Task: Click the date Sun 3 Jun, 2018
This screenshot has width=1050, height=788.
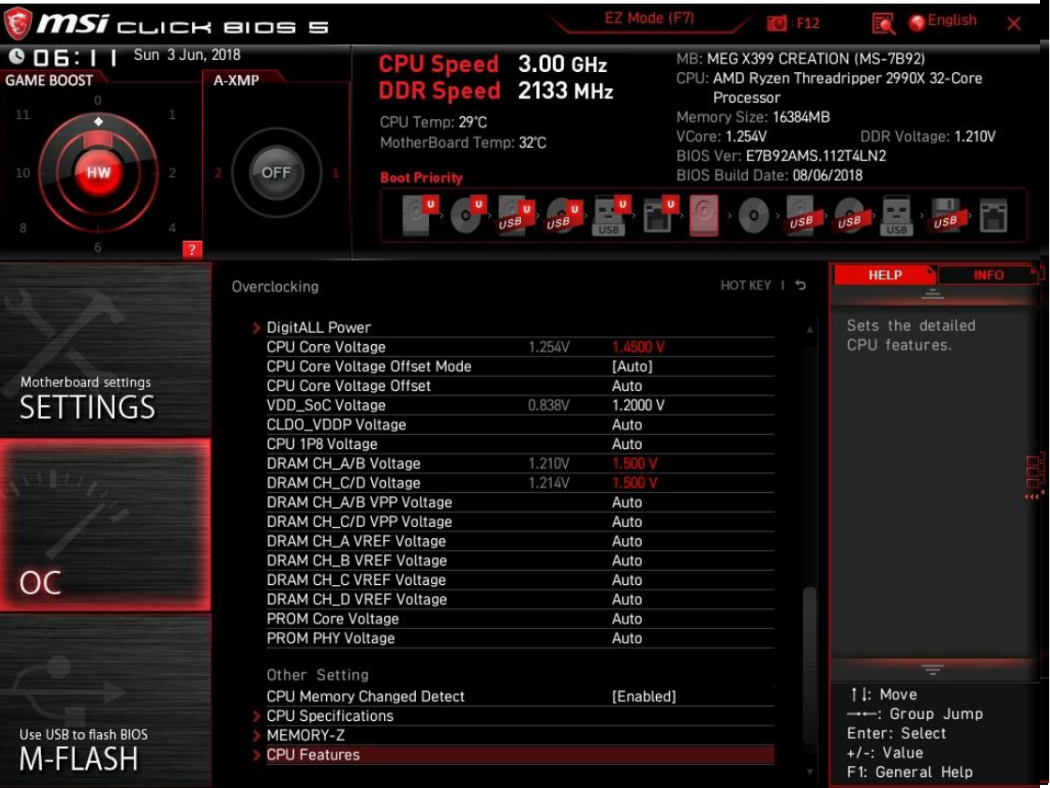Action: [187, 55]
